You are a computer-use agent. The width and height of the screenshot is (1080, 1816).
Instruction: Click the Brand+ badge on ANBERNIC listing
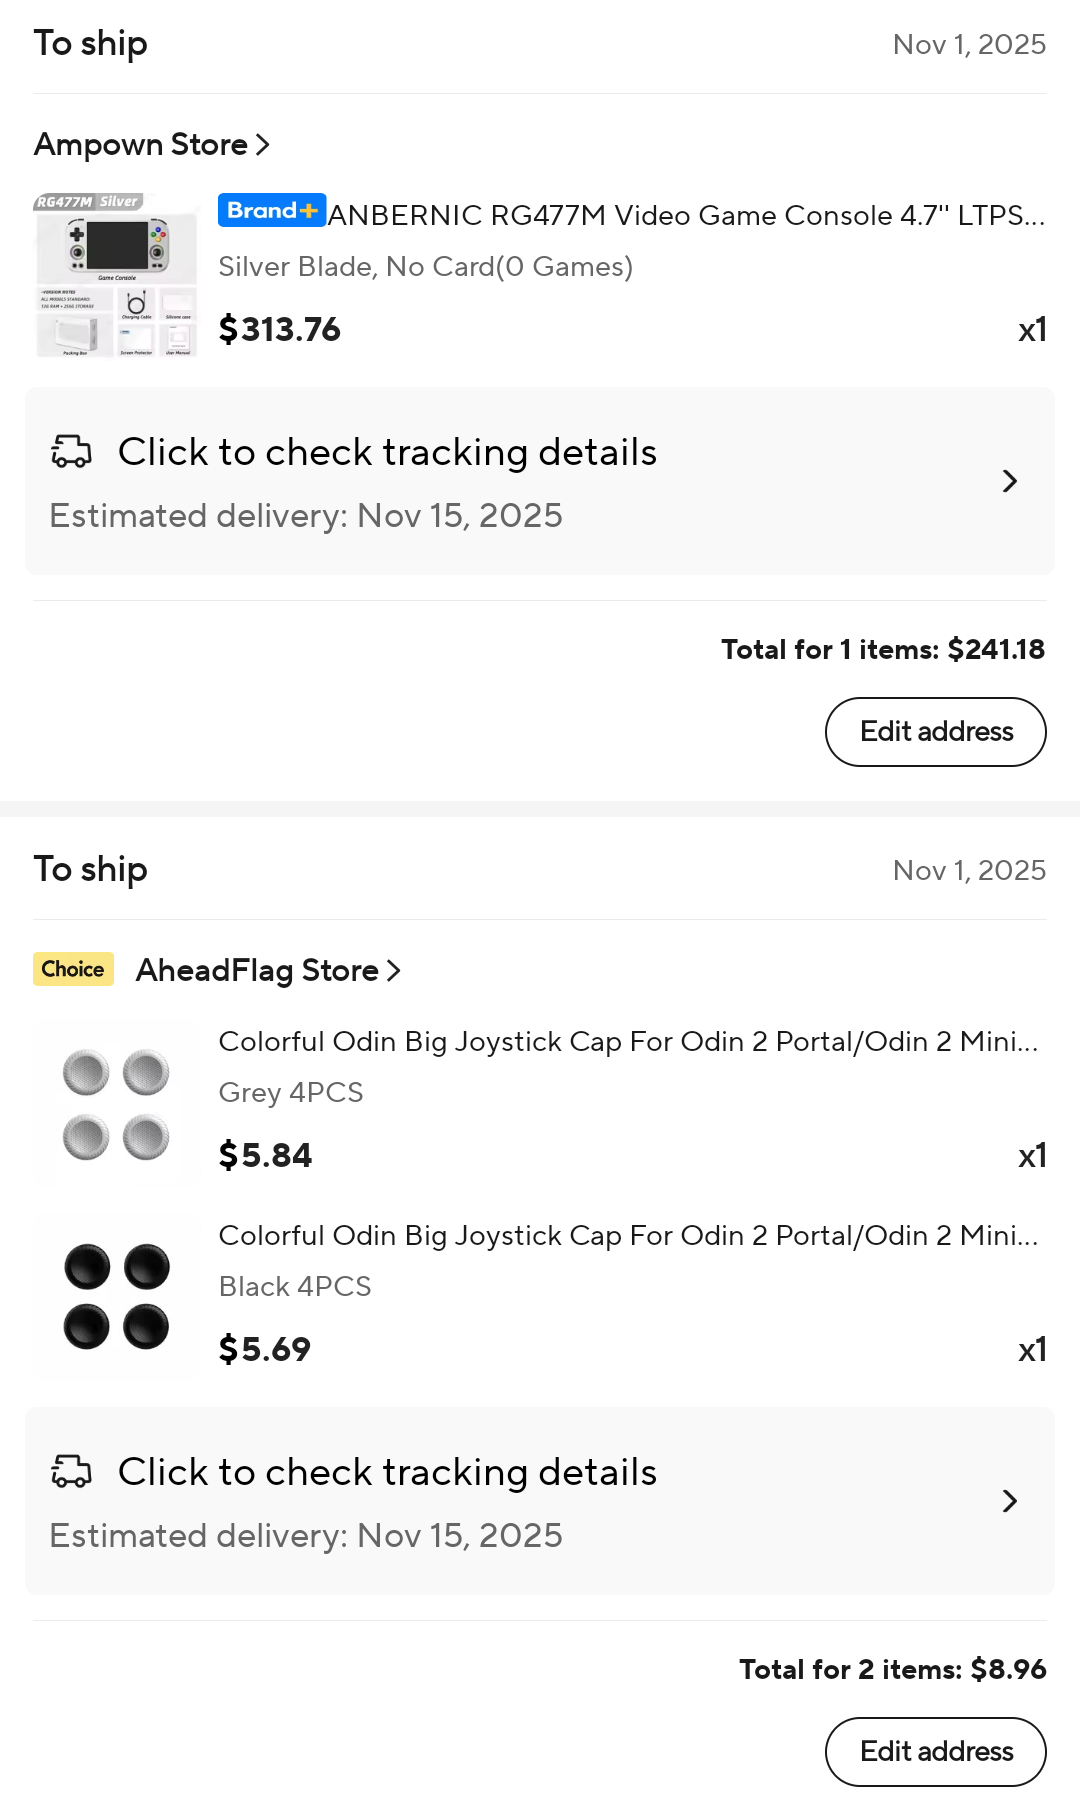tap(271, 211)
